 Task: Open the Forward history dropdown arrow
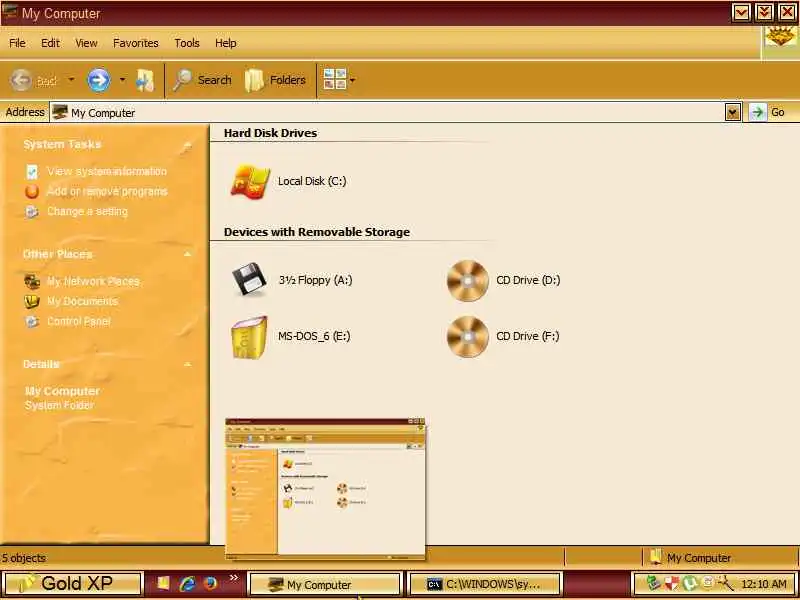(122, 80)
